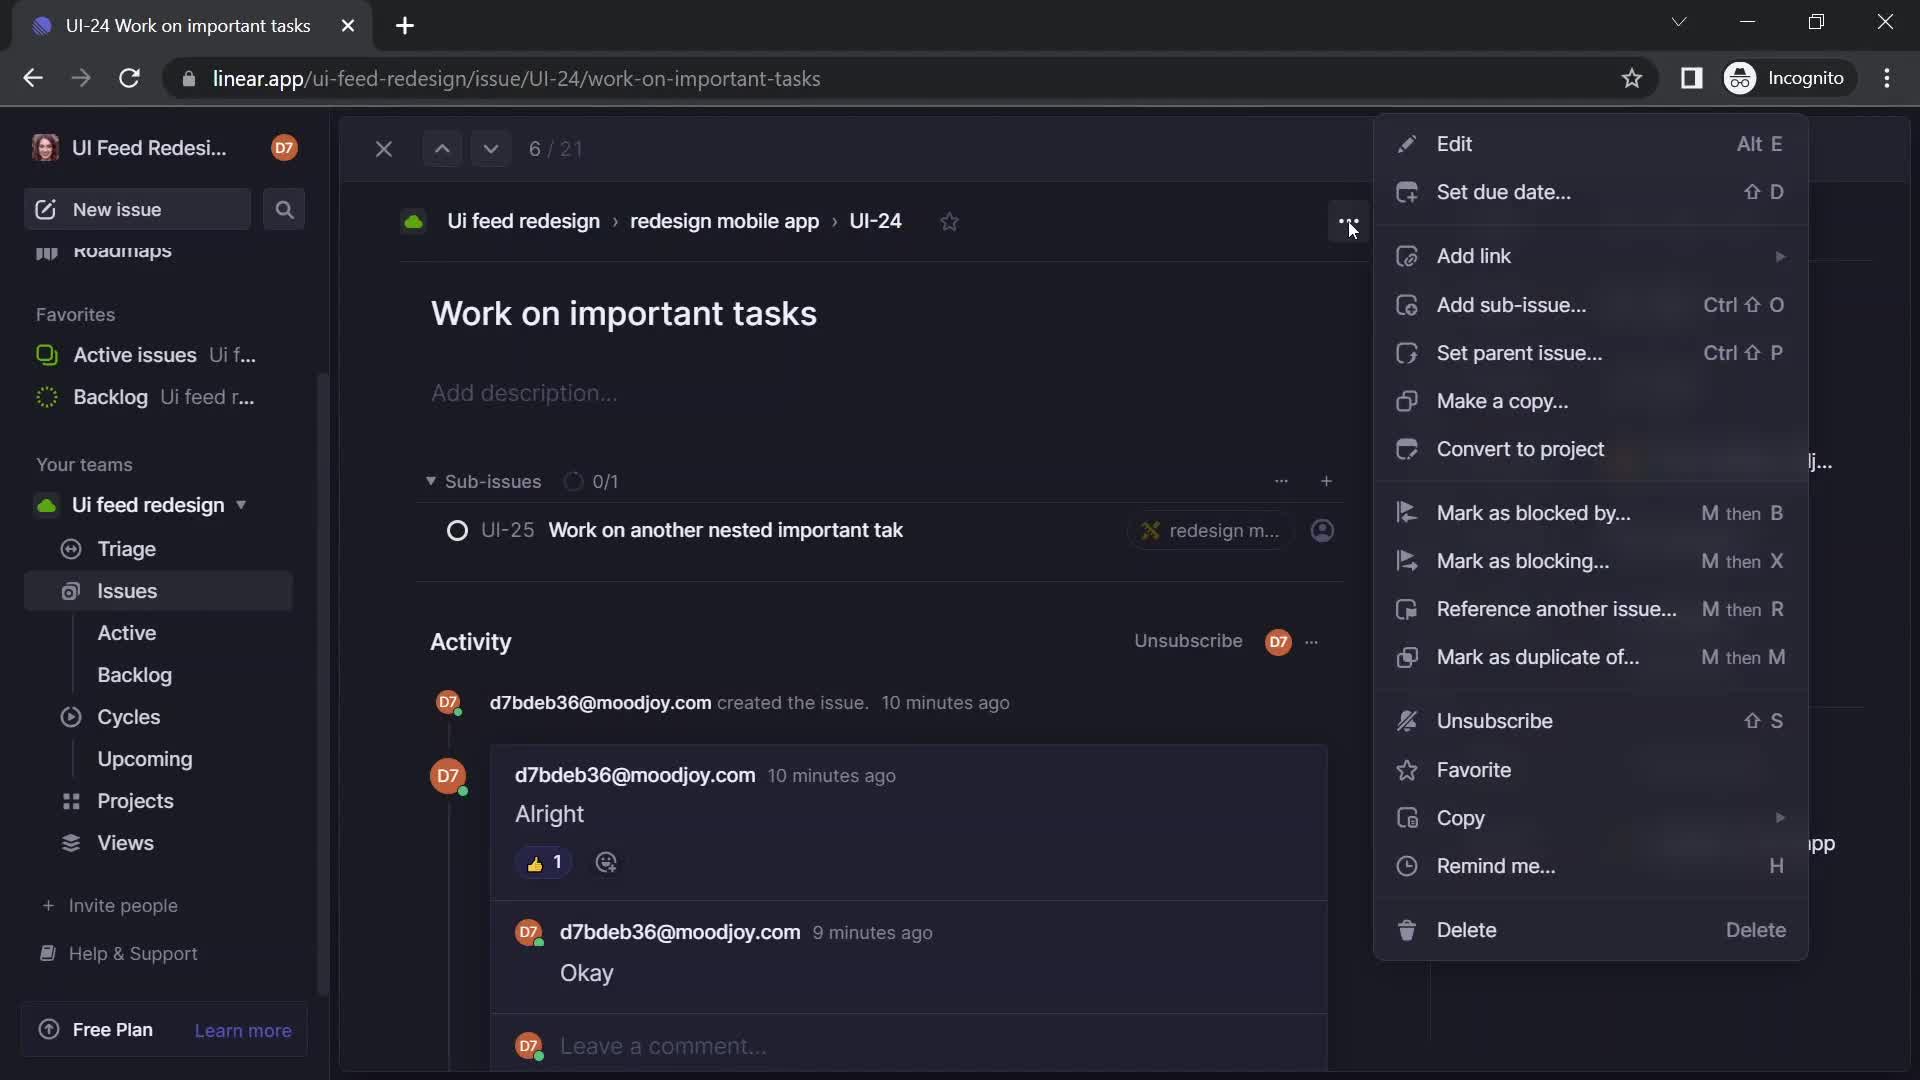Select Make a copy... option
Screen dimensions: 1920x1080
coord(1590,401)
